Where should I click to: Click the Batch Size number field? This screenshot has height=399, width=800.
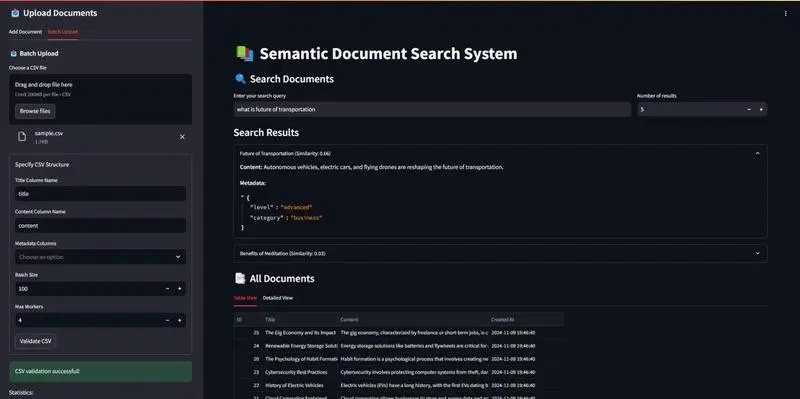click(x=88, y=289)
